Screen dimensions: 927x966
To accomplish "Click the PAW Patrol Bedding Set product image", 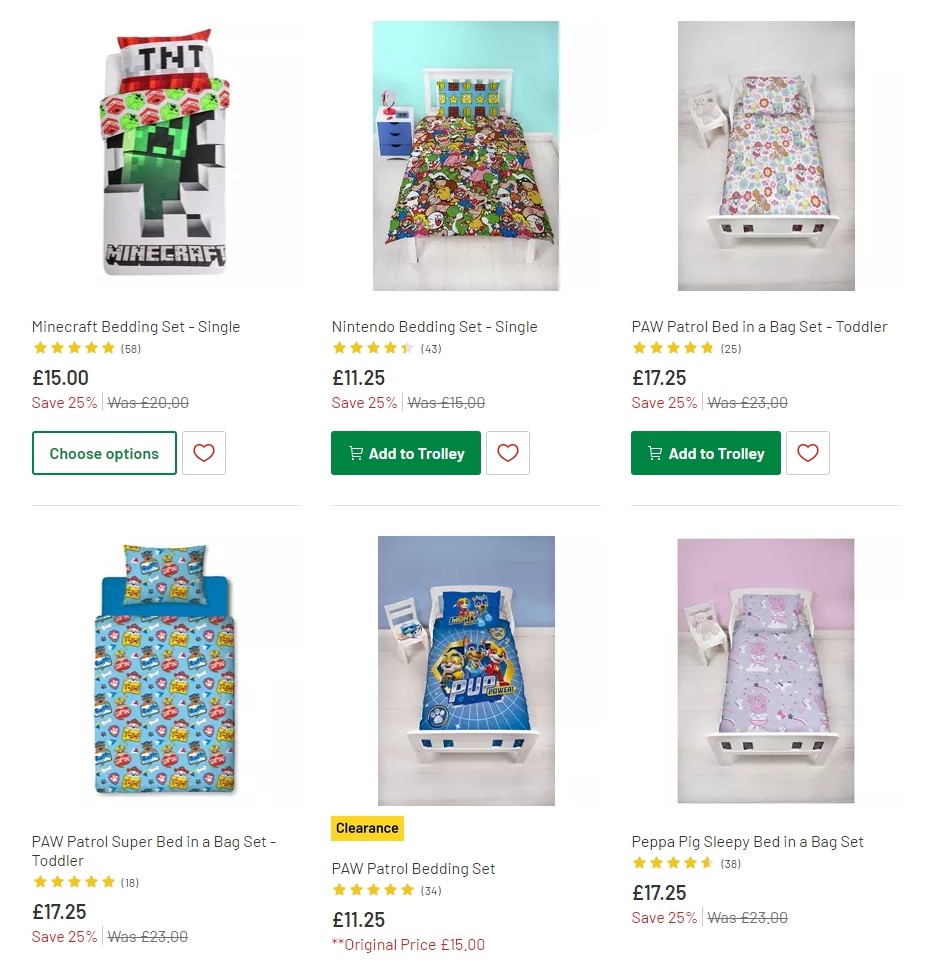I will pos(465,670).
